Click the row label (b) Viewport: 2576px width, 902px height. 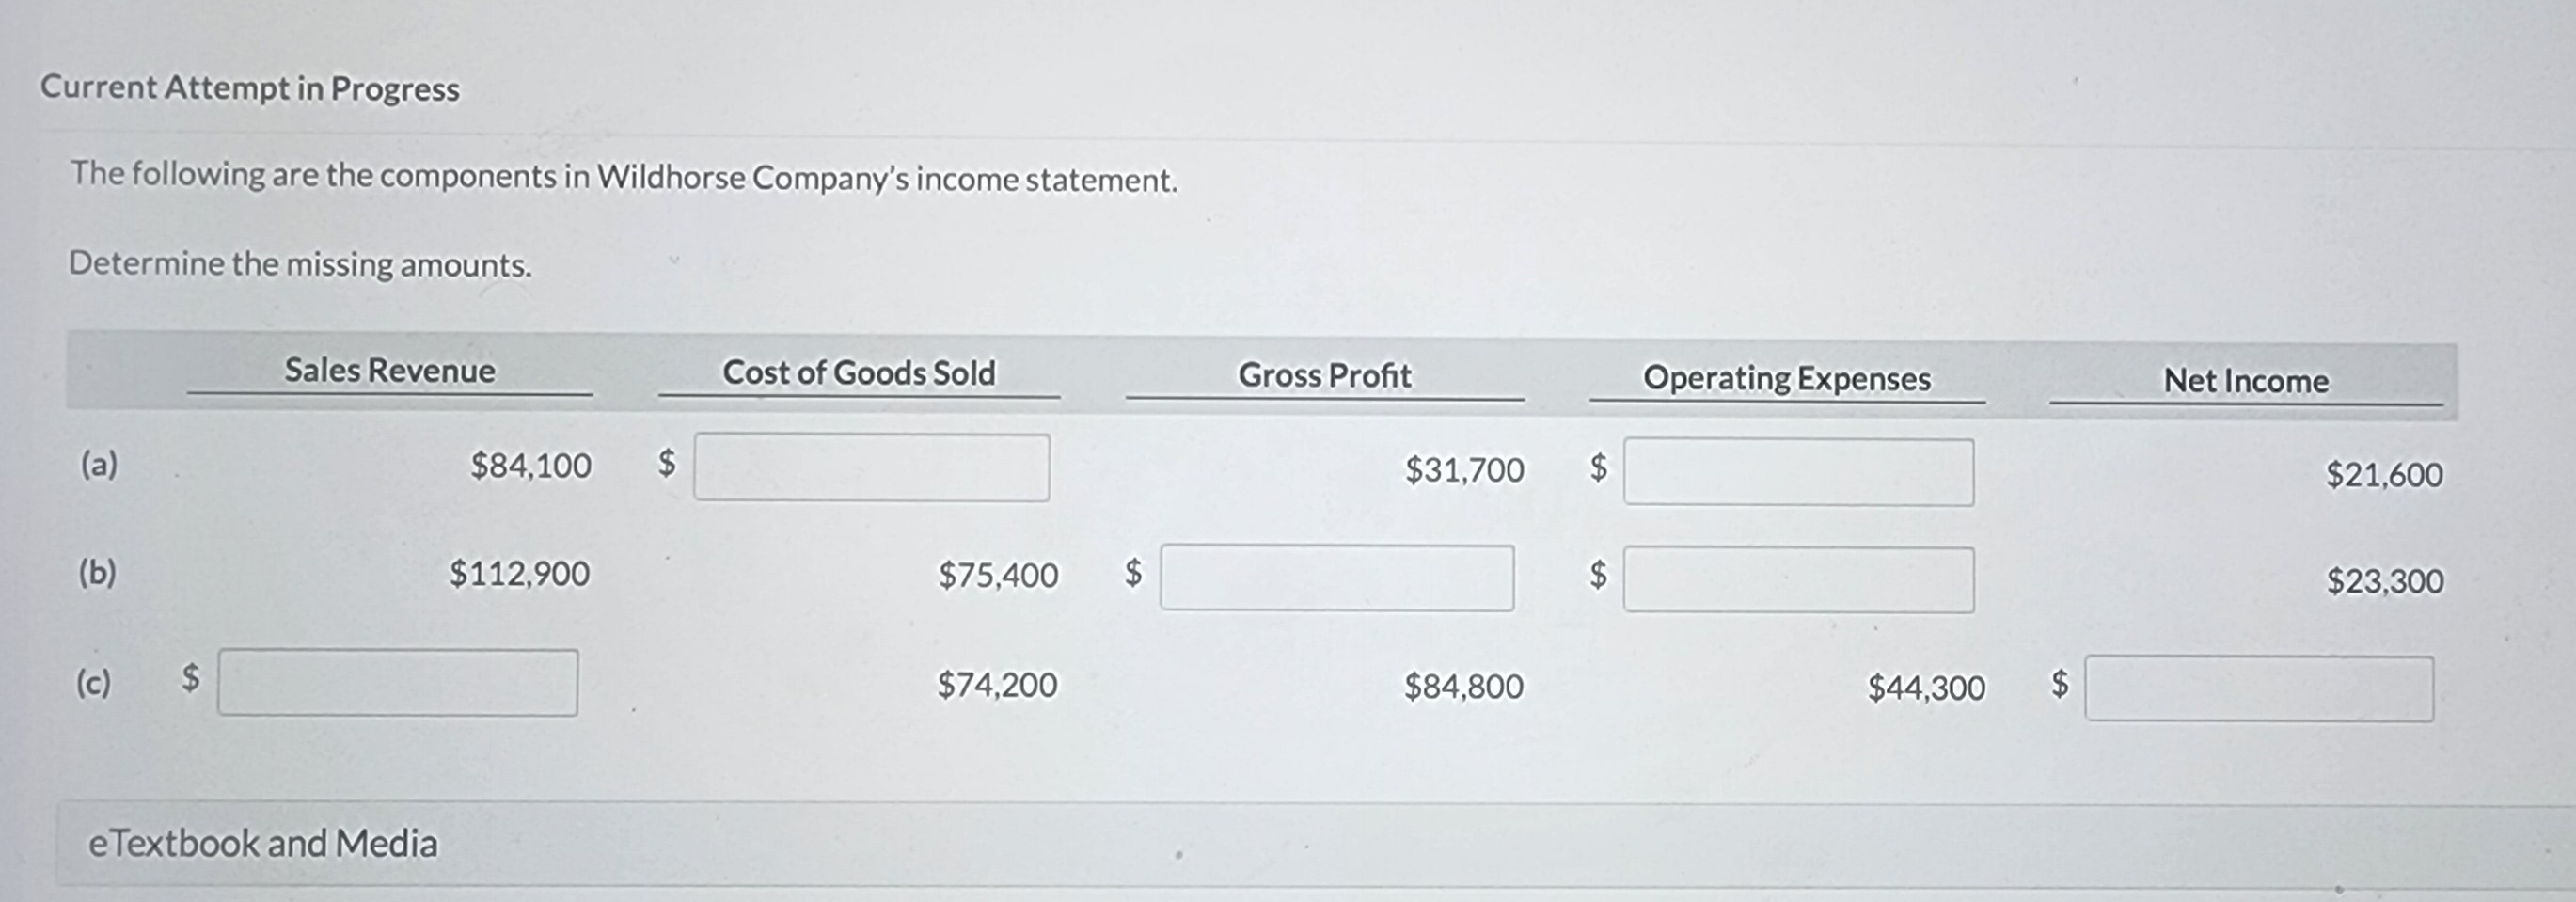[x=96, y=572]
